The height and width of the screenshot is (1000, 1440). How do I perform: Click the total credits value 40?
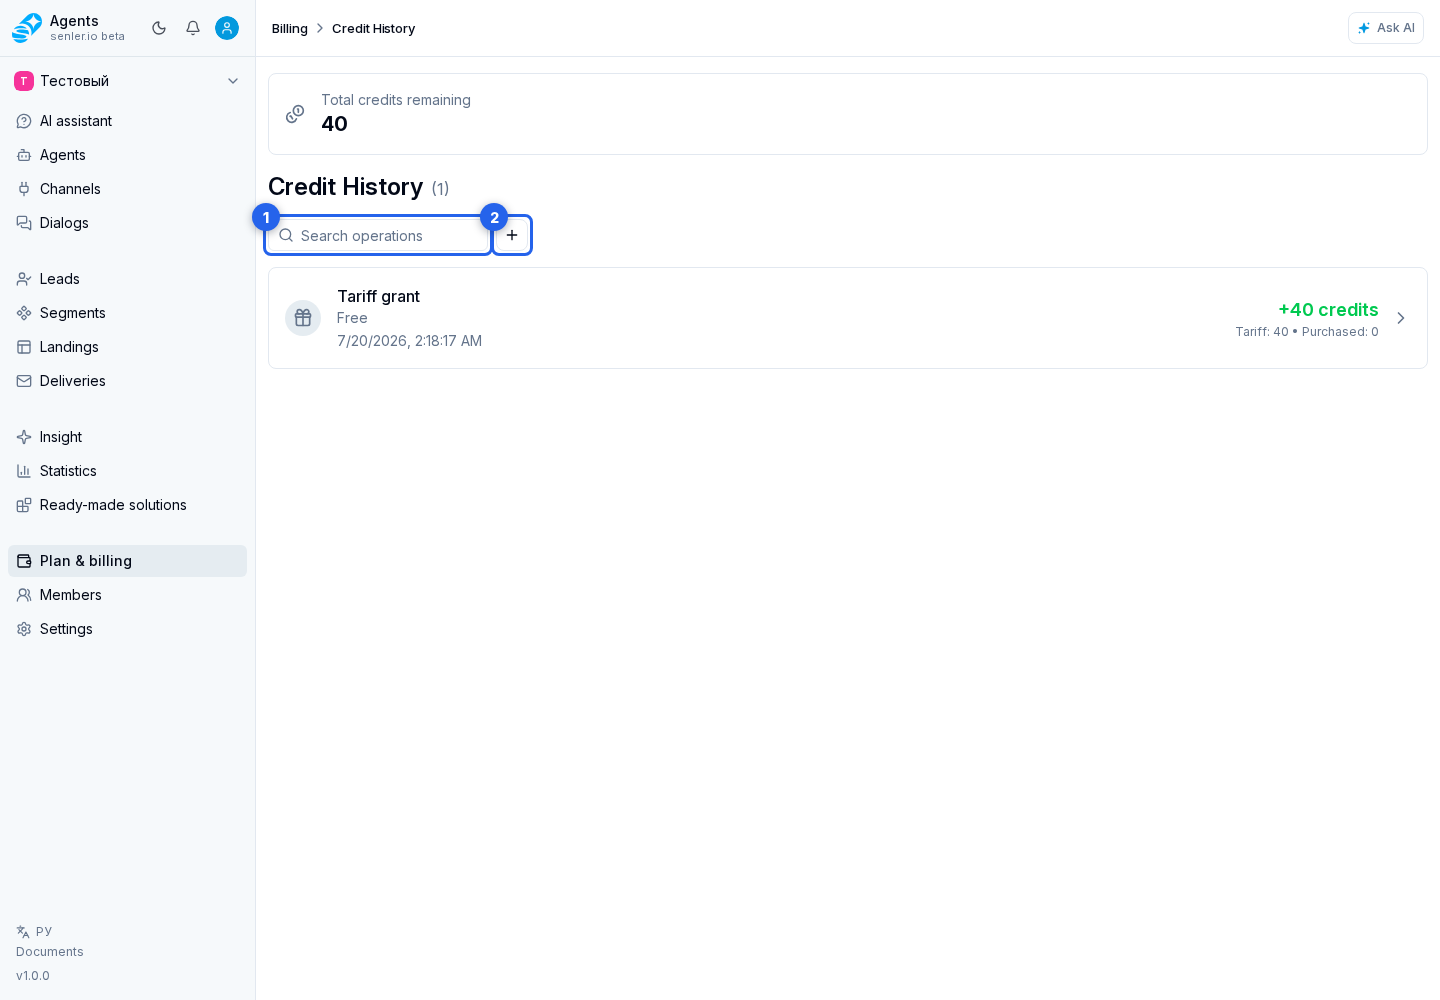[x=334, y=124]
